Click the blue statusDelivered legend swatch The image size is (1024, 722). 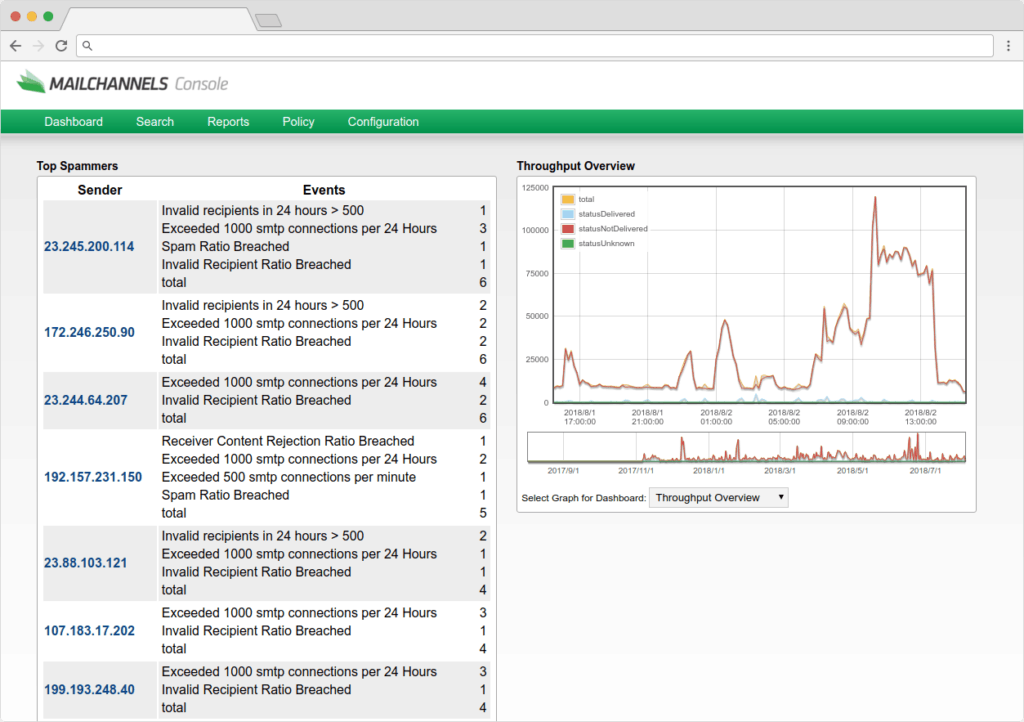(568, 214)
